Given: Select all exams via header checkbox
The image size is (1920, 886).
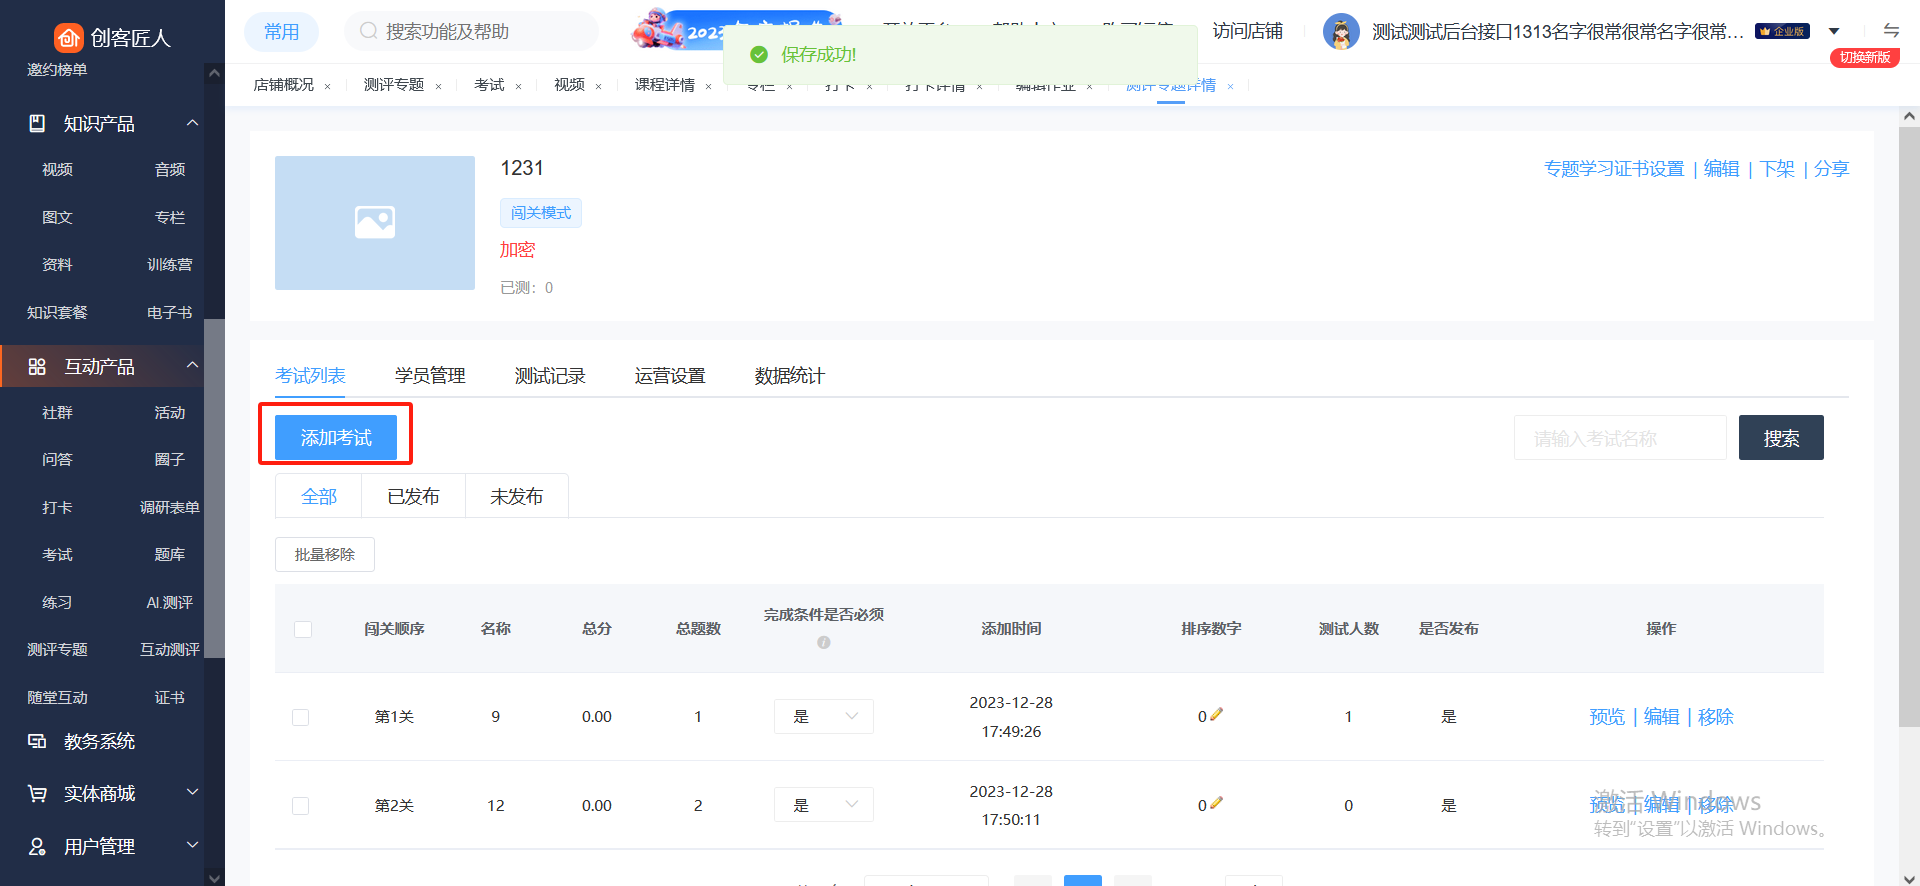Looking at the screenshot, I should (x=303, y=629).
